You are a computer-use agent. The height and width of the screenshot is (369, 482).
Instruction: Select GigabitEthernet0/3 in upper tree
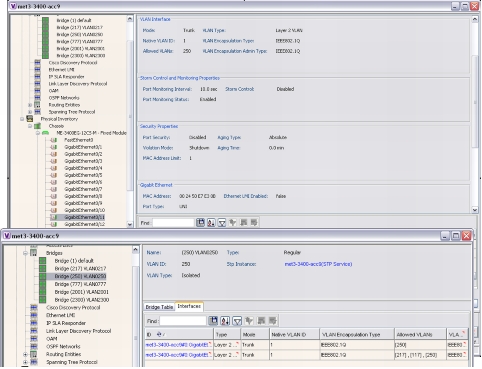coord(83,161)
